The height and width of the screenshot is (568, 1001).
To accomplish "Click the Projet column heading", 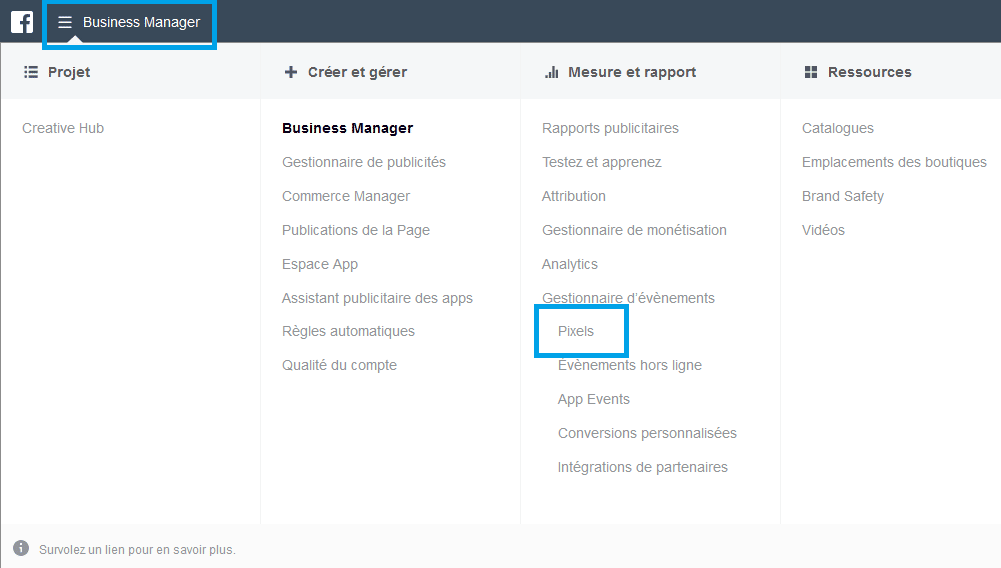I will (69, 72).
